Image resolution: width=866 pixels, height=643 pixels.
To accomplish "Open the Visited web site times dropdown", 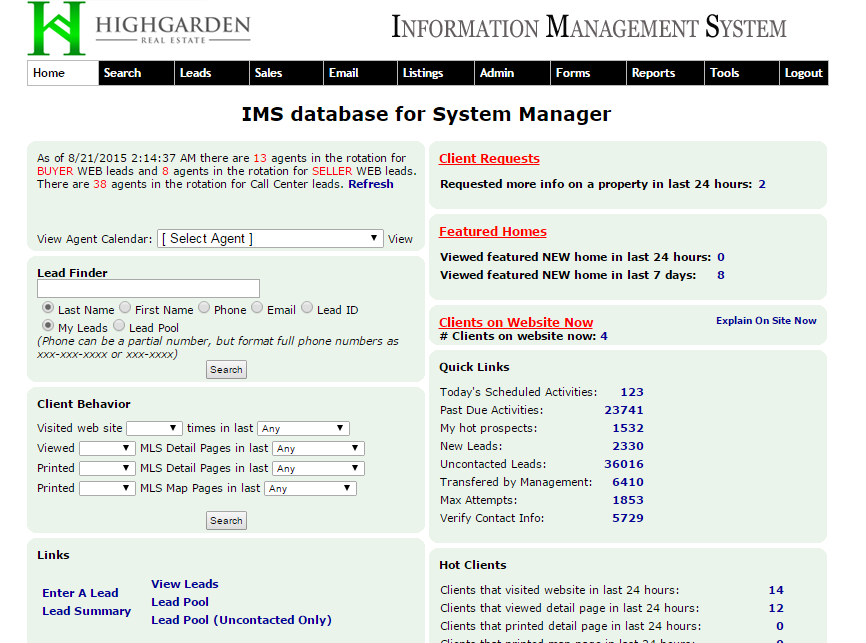I will click(x=154, y=428).
